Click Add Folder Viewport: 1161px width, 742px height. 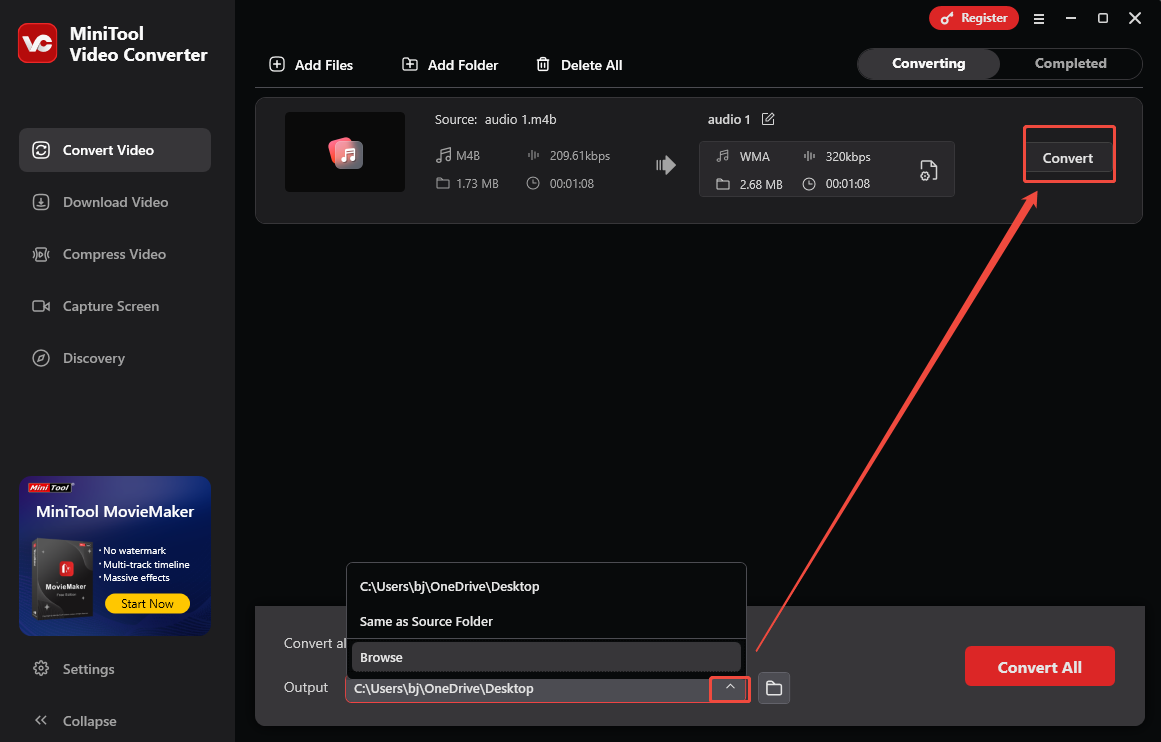point(449,65)
